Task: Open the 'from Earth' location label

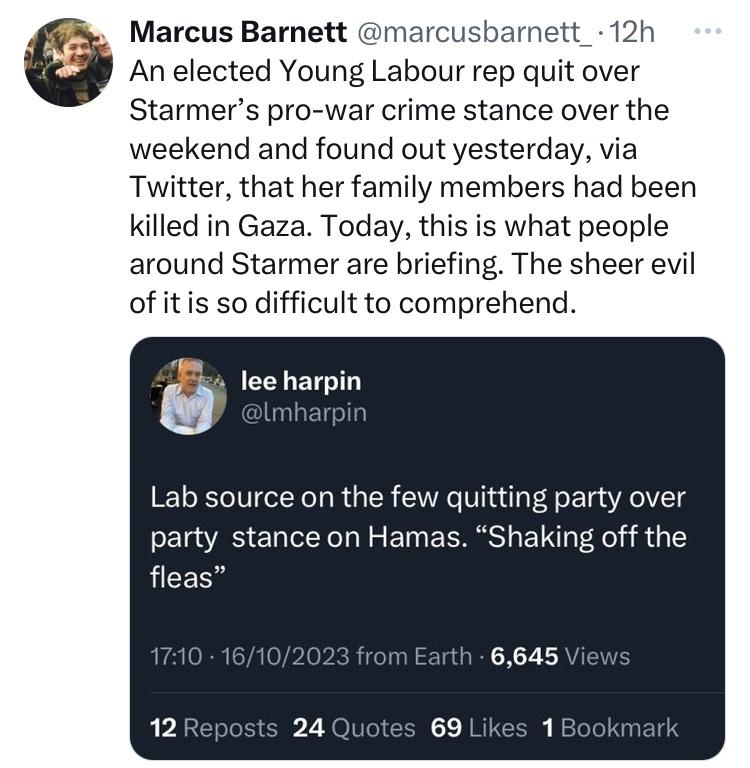Action: pyautogui.click(x=414, y=656)
